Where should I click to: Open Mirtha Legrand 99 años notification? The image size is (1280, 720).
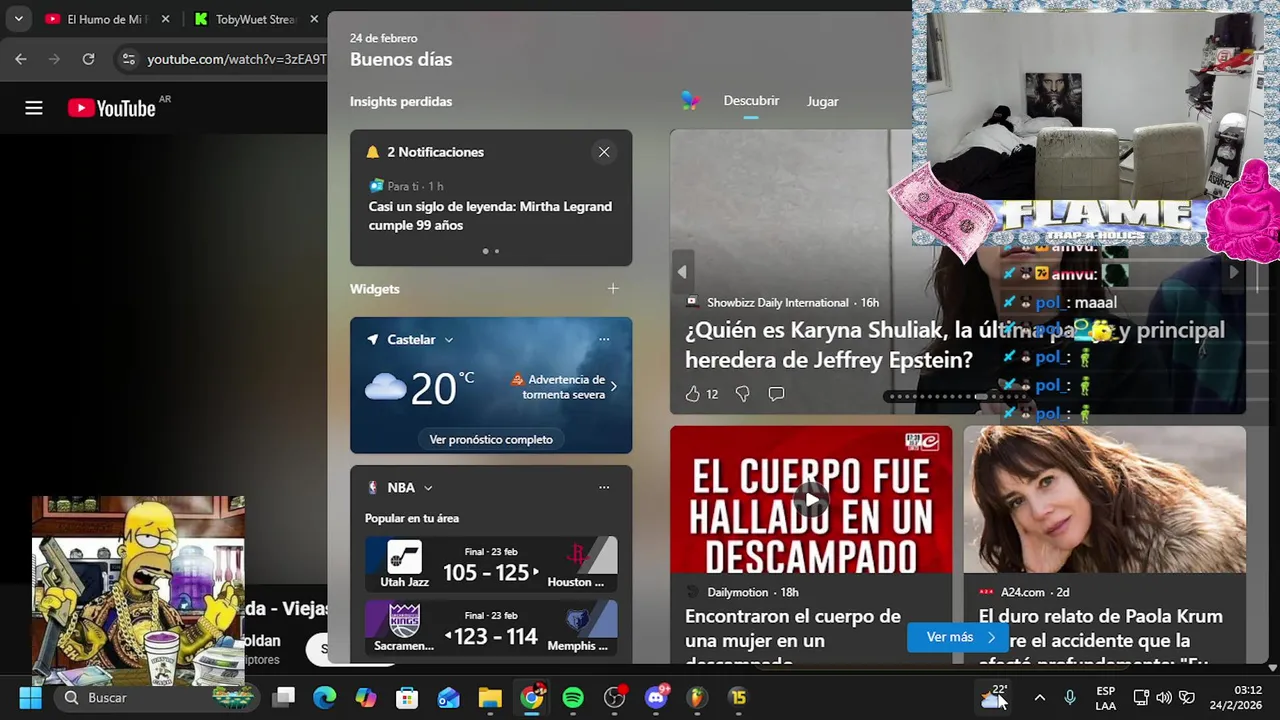point(490,216)
